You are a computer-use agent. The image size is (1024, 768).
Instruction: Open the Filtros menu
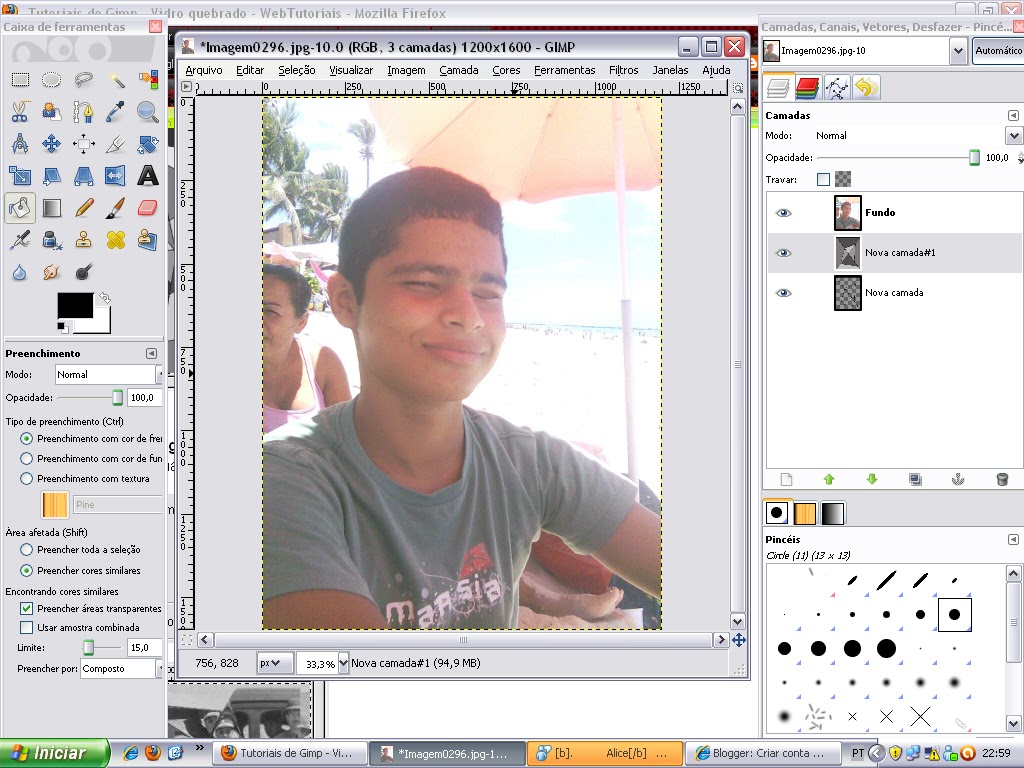624,70
